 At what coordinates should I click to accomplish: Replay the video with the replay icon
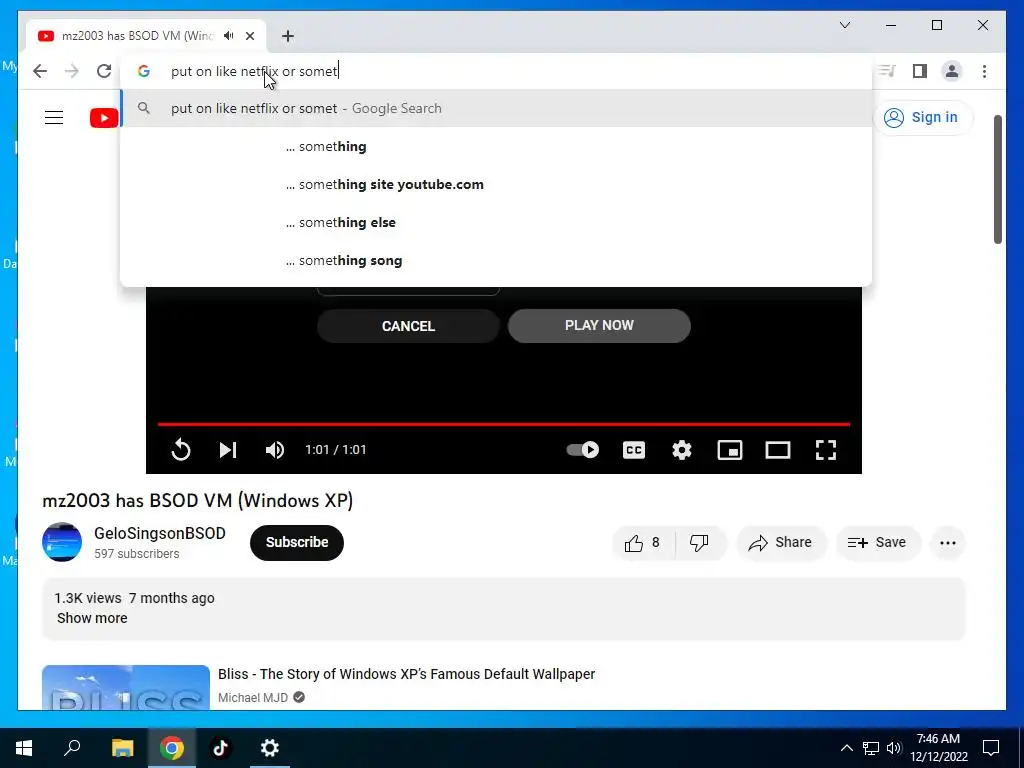click(181, 450)
